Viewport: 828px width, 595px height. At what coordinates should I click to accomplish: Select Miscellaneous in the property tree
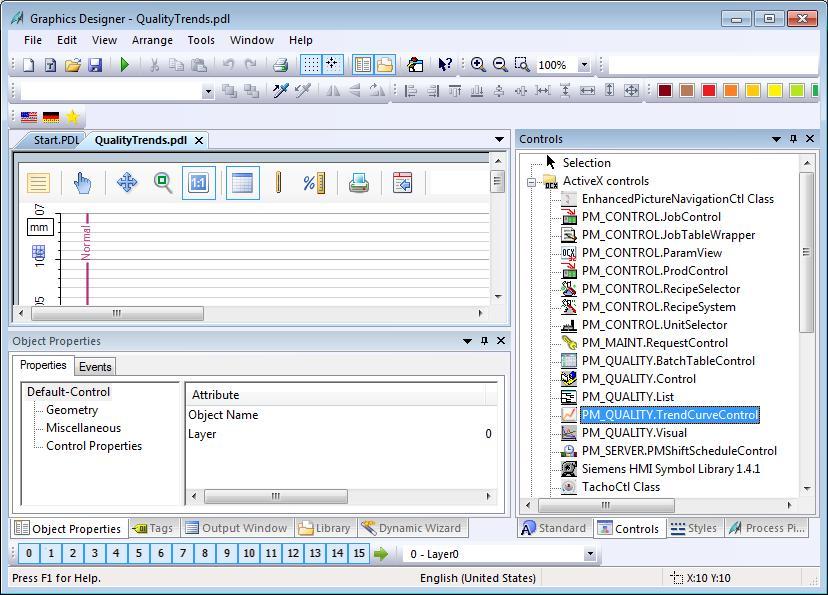[83, 428]
